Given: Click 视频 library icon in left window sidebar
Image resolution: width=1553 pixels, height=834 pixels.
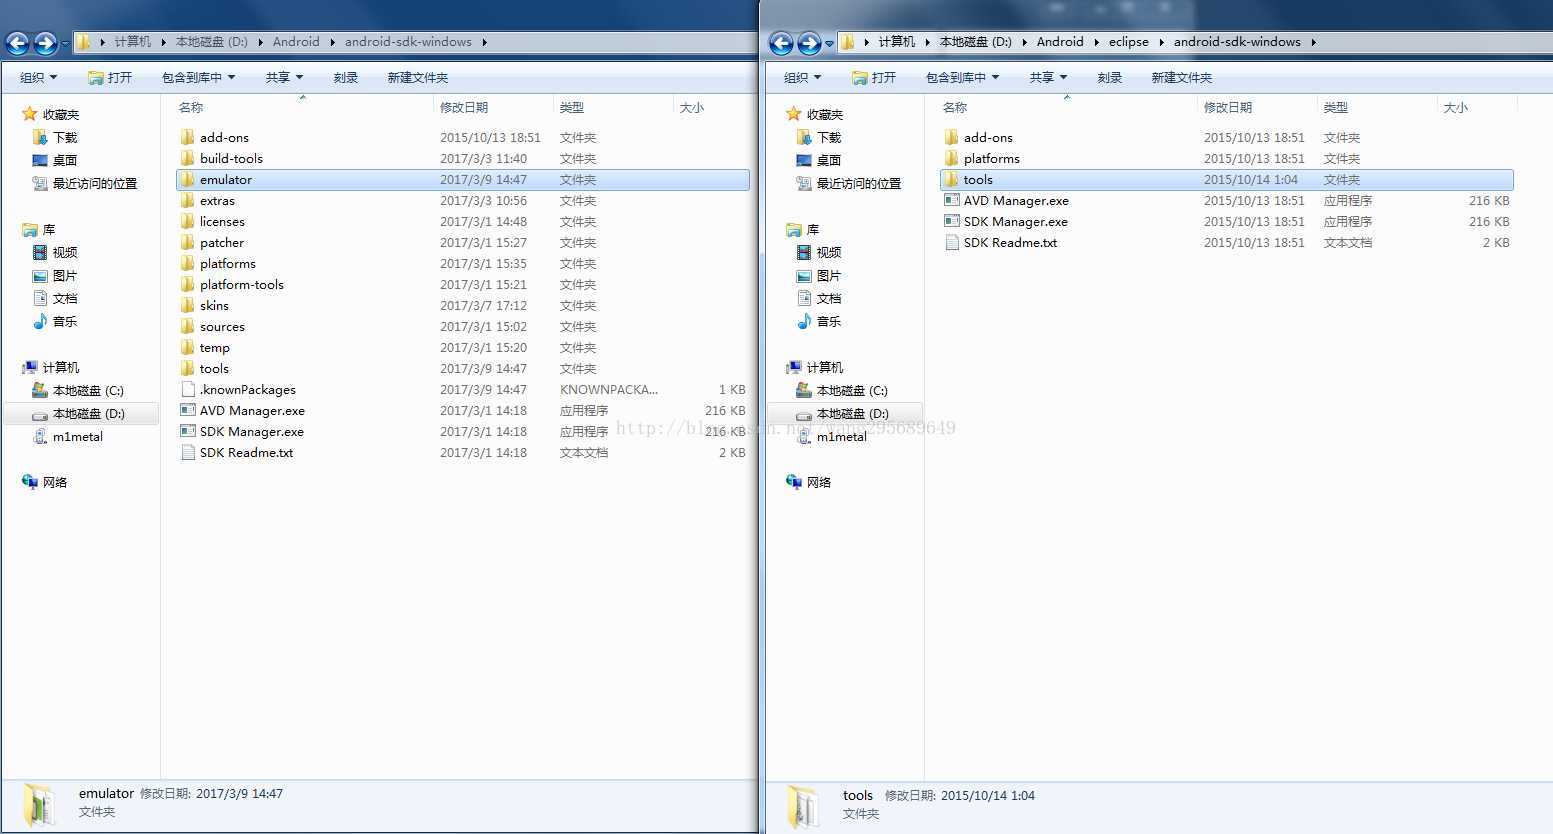Looking at the screenshot, I should 40,253.
